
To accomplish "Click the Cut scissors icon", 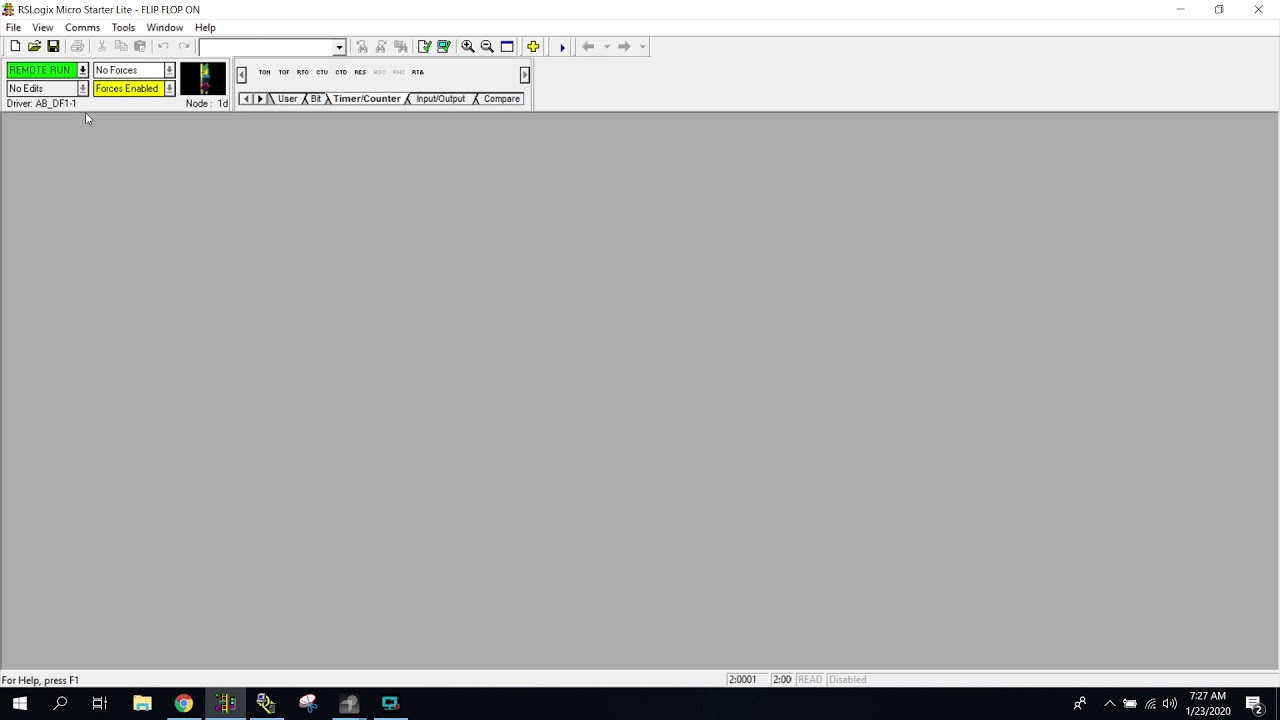I will (x=101, y=46).
